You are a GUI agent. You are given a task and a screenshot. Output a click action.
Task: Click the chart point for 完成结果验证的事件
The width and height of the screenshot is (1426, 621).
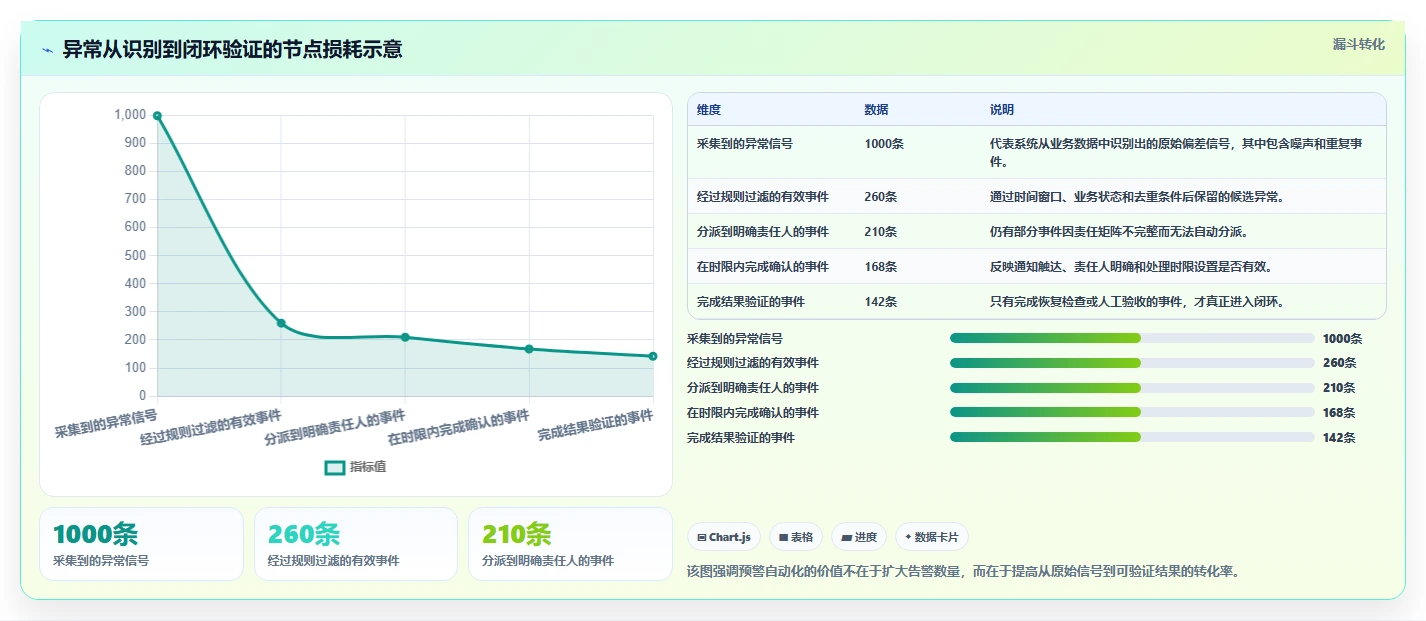tap(653, 356)
